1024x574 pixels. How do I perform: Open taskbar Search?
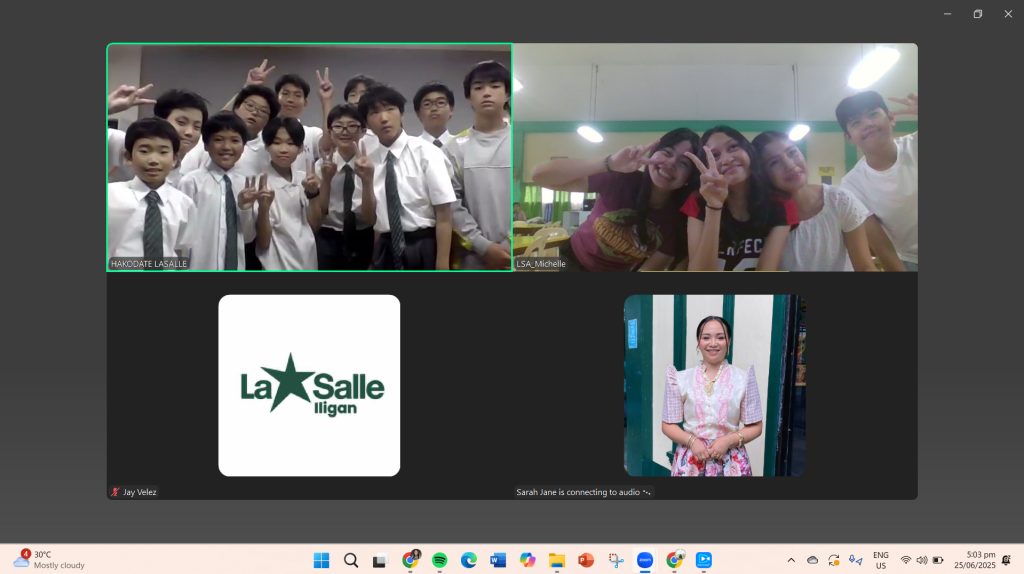tap(351, 560)
